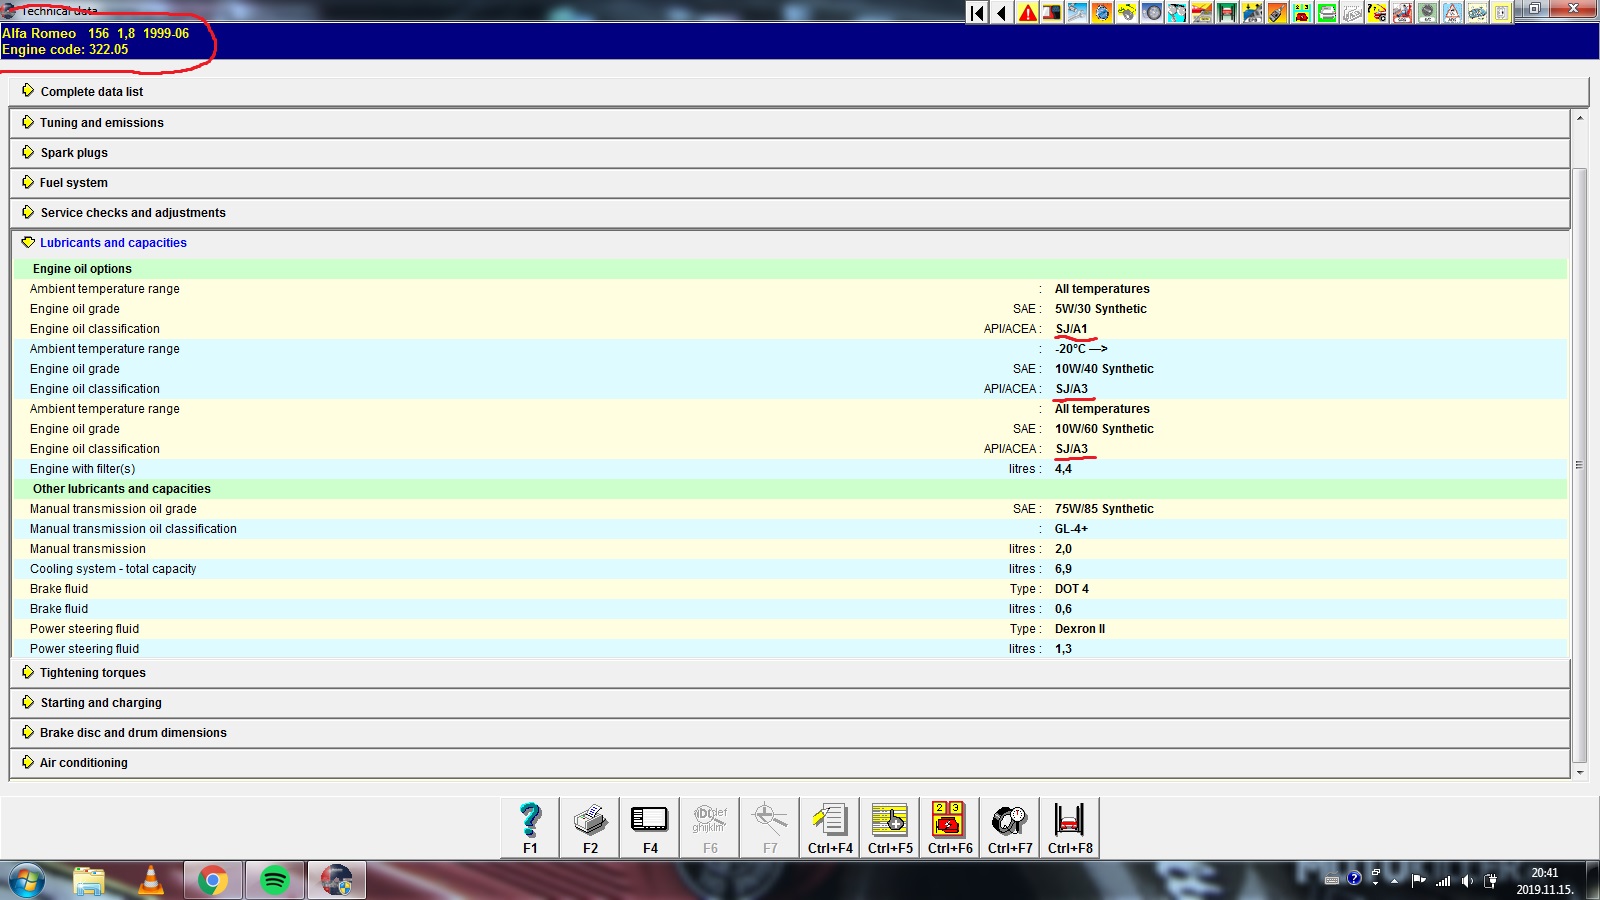Image resolution: width=1600 pixels, height=900 pixels.
Task: Open help with the F1 question mark button
Action: point(530,827)
